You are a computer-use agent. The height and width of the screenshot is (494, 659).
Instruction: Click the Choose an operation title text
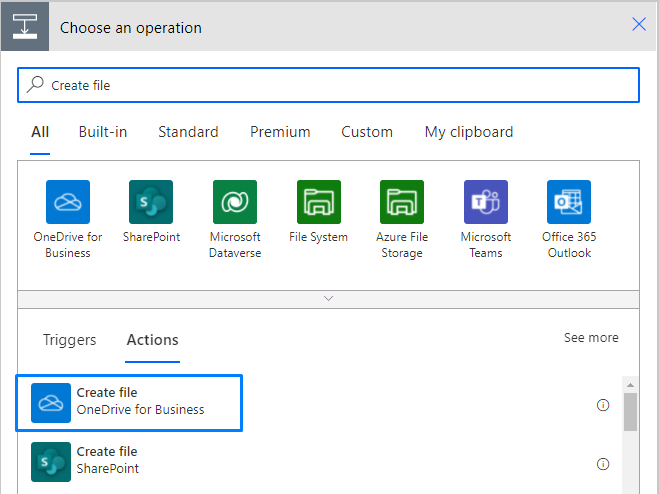click(131, 28)
